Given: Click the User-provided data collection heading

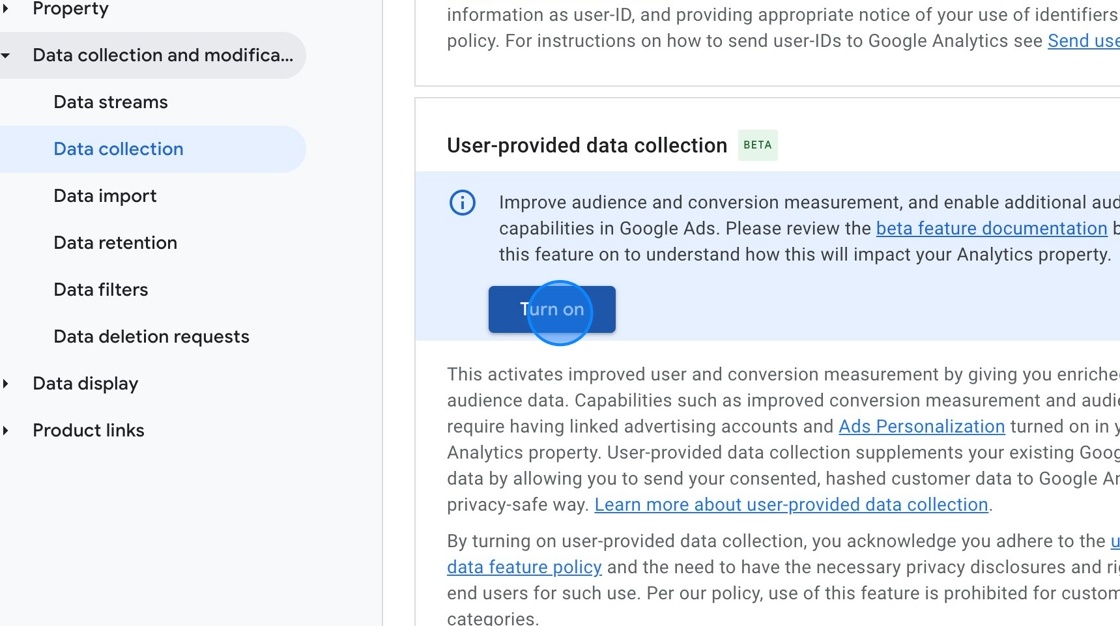Looking at the screenshot, I should point(586,145).
